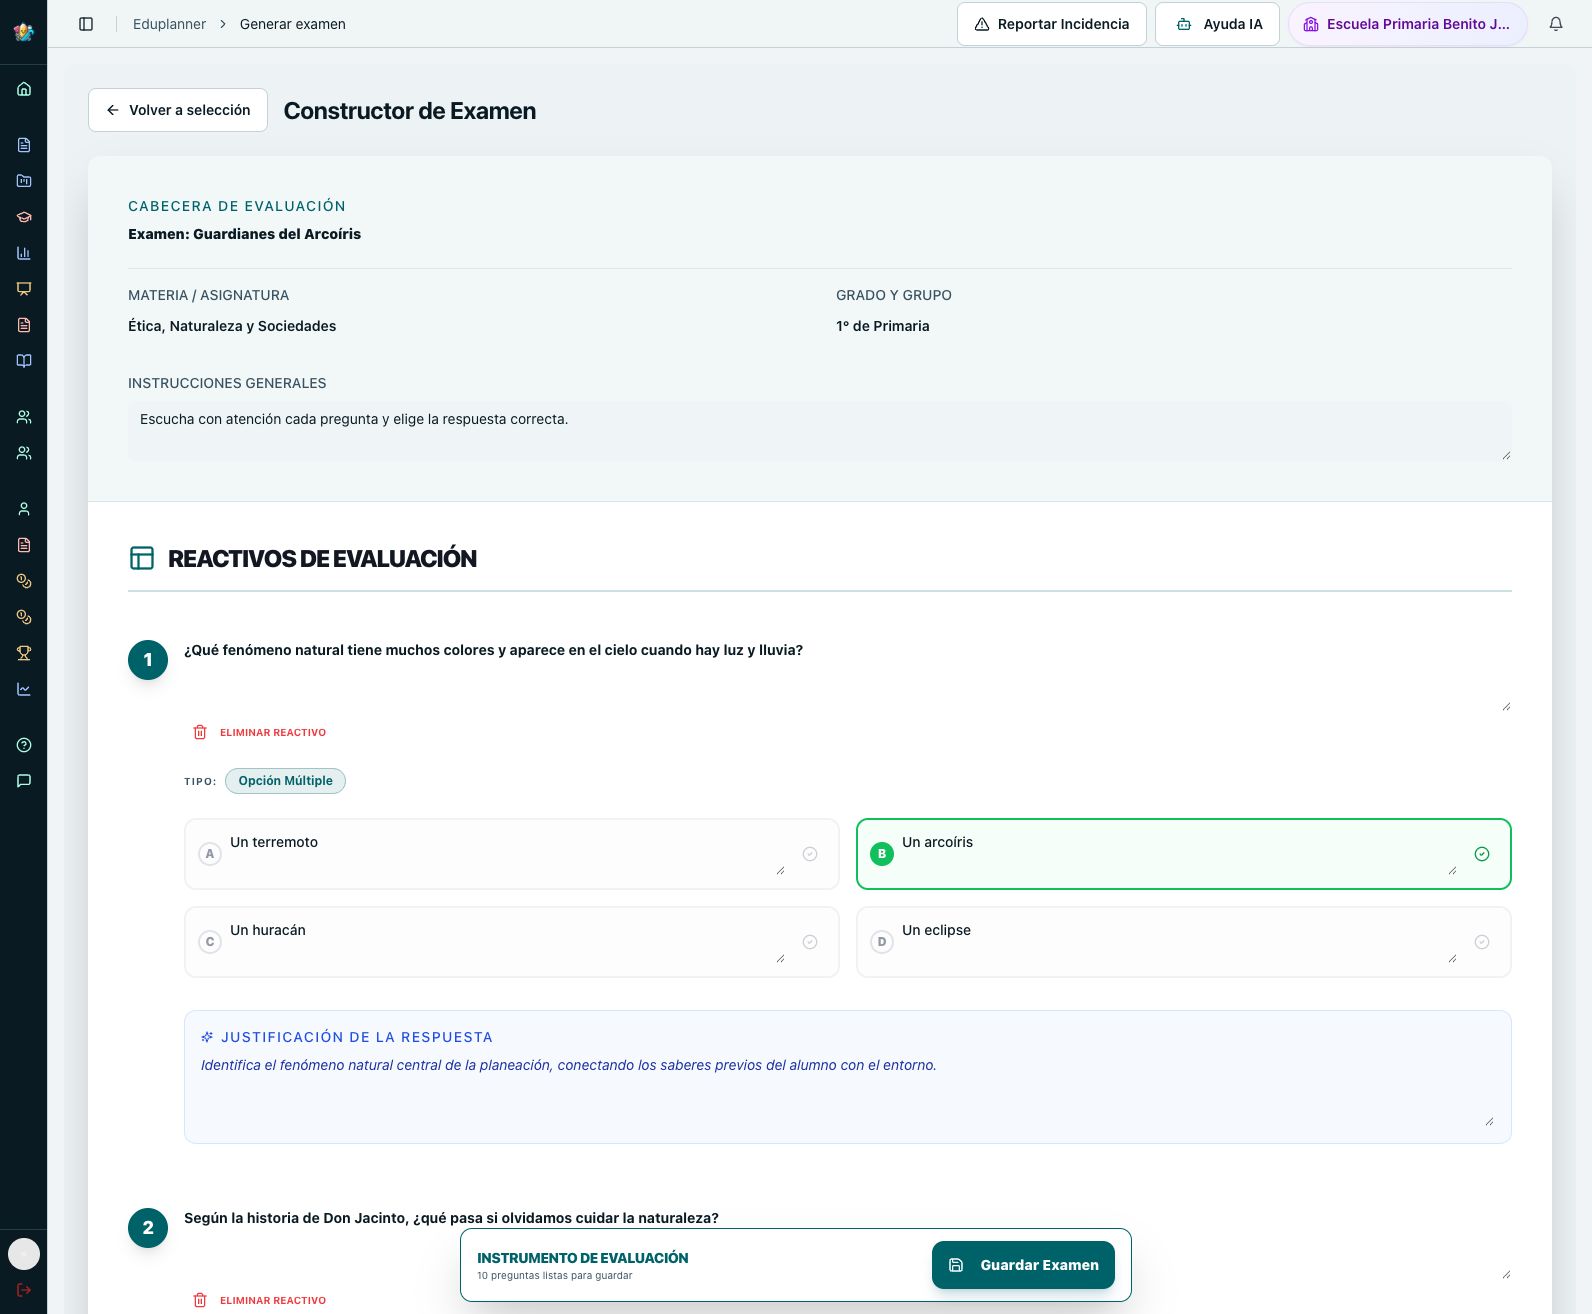Image resolution: width=1592 pixels, height=1314 pixels.
Task: Open the home icon in the sidebar
Action: coord(24,89)
